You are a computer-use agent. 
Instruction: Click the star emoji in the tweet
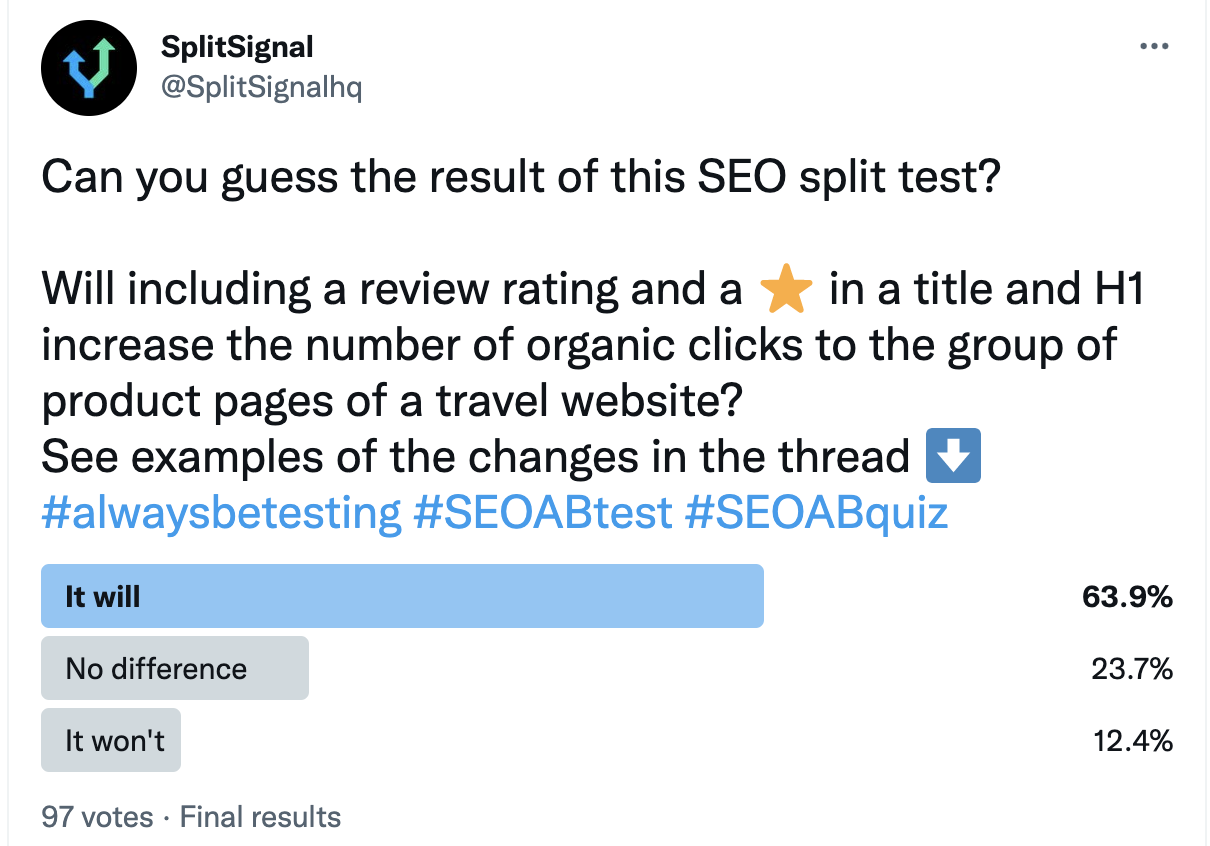coord(786,292)
